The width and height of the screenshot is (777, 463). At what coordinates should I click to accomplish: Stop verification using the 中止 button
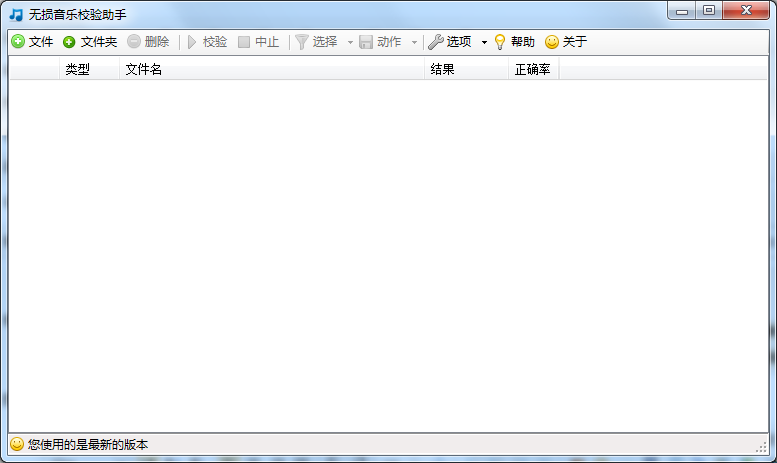pyautogui.click(x=258, y=42)
